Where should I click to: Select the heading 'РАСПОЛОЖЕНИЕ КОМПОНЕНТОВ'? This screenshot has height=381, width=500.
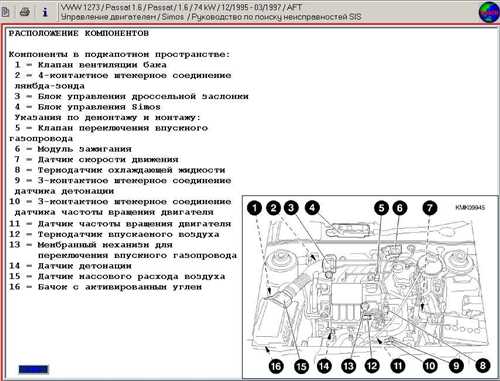79,33
